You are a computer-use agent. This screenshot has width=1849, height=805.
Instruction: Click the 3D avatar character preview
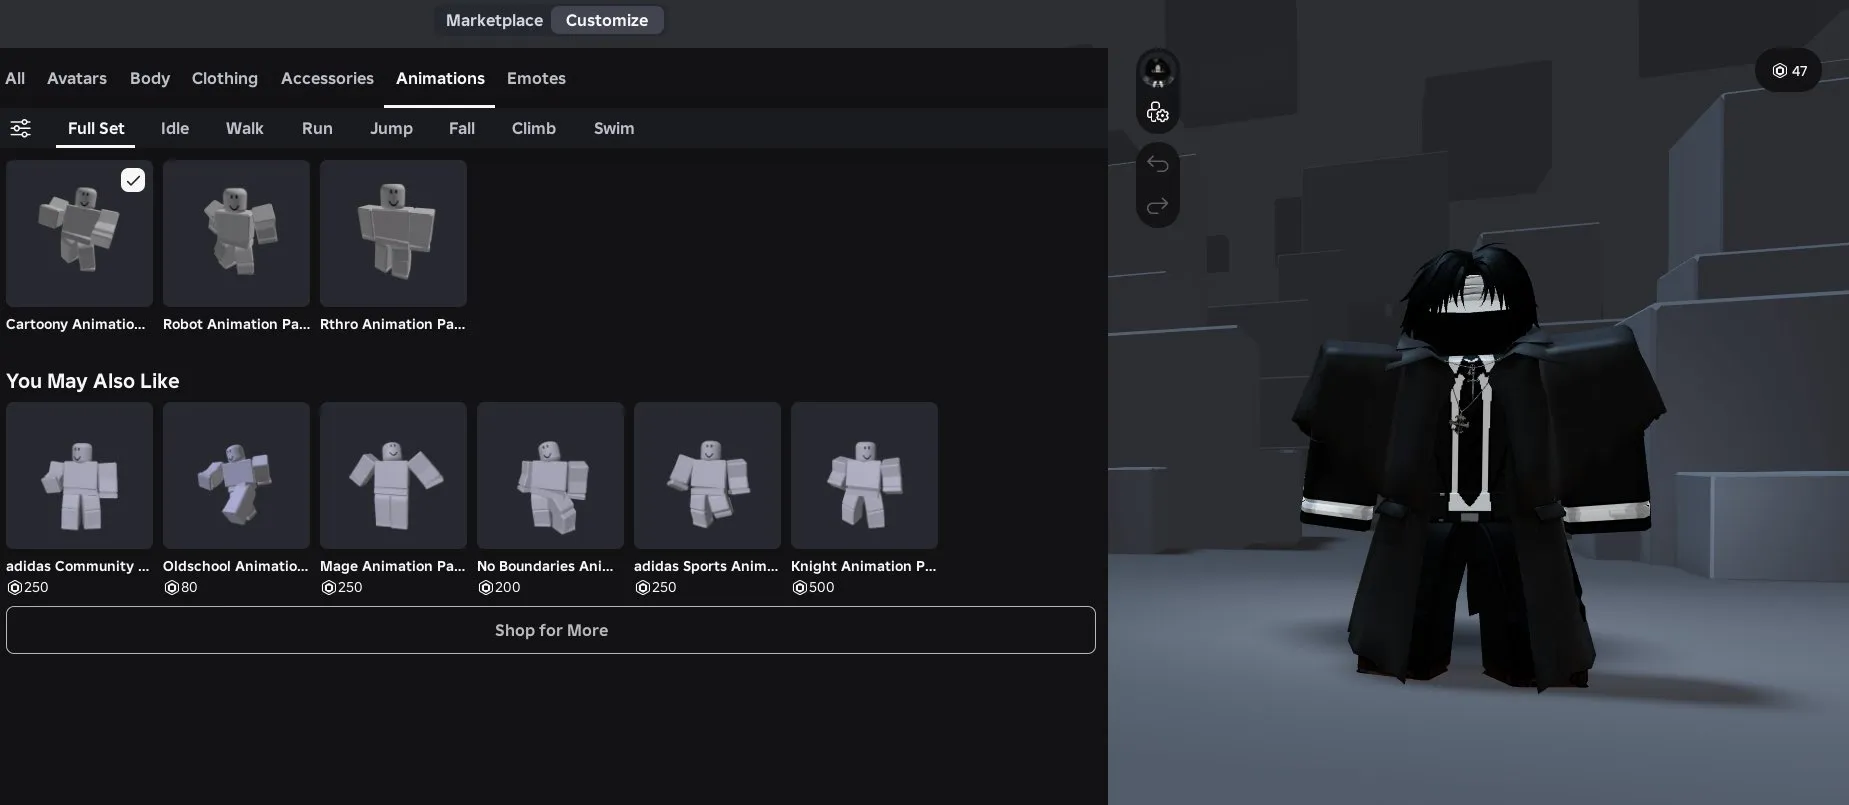click(x=1475, y=470)
